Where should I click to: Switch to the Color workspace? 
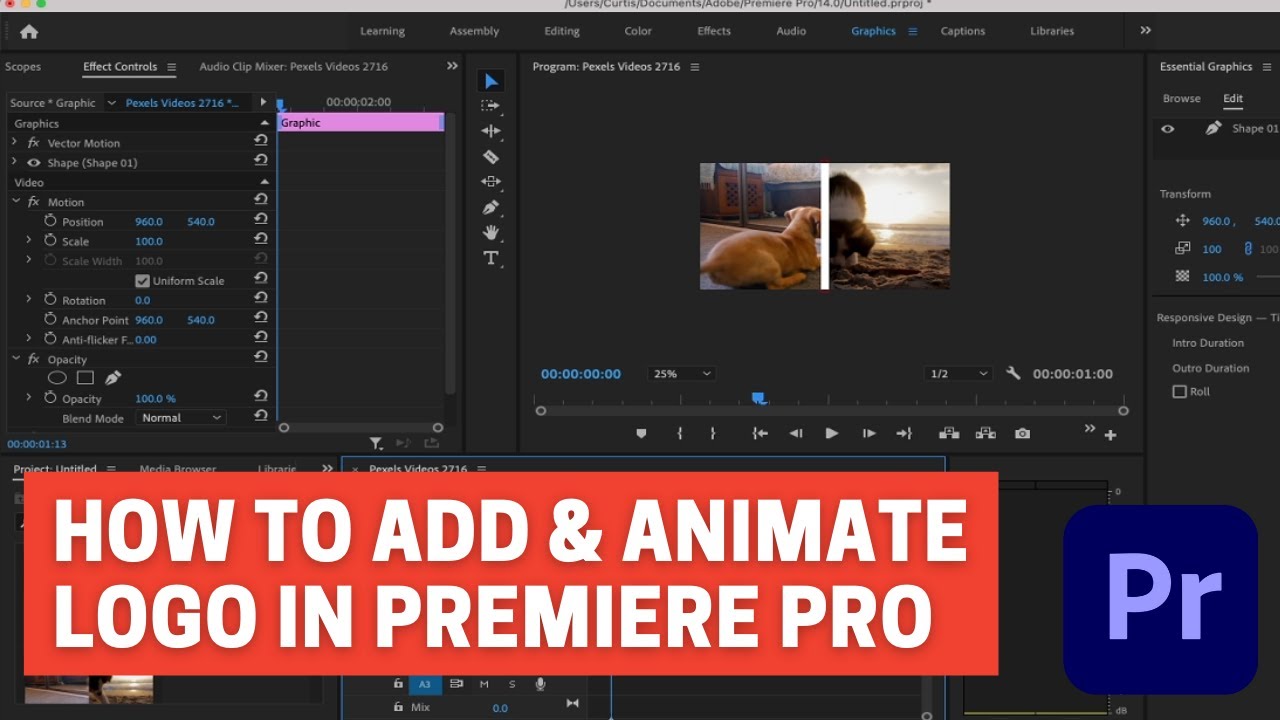pyautogui.click(x=638, y=31)
